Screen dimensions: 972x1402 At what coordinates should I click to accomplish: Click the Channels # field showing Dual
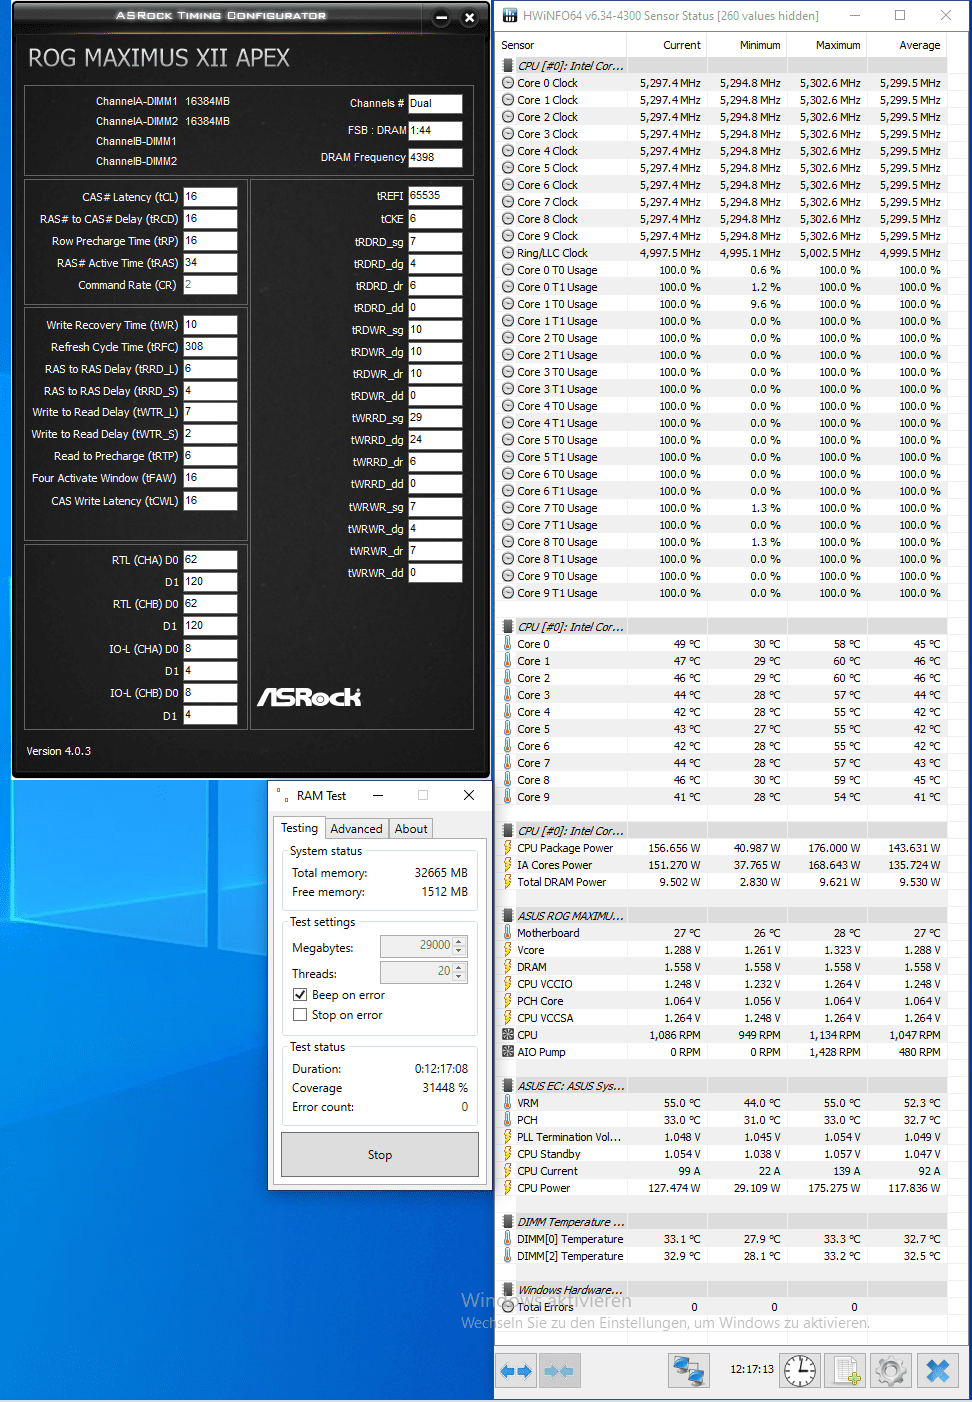point(435,103)
